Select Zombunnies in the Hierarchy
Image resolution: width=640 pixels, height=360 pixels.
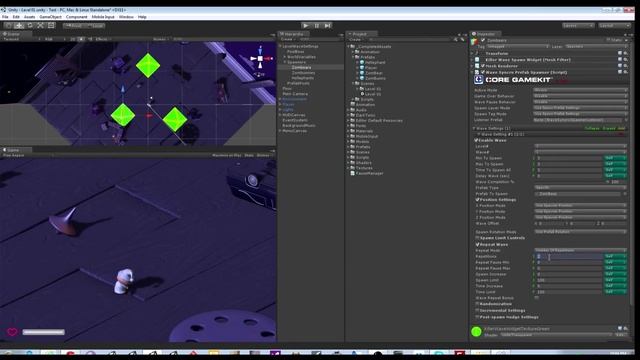[x=303, y=73]
